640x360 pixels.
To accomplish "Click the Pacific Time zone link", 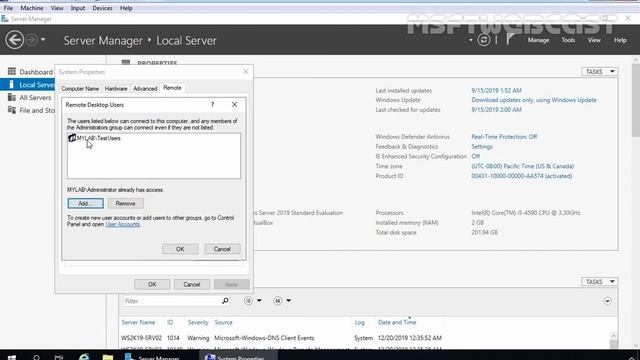I will 523,166.
